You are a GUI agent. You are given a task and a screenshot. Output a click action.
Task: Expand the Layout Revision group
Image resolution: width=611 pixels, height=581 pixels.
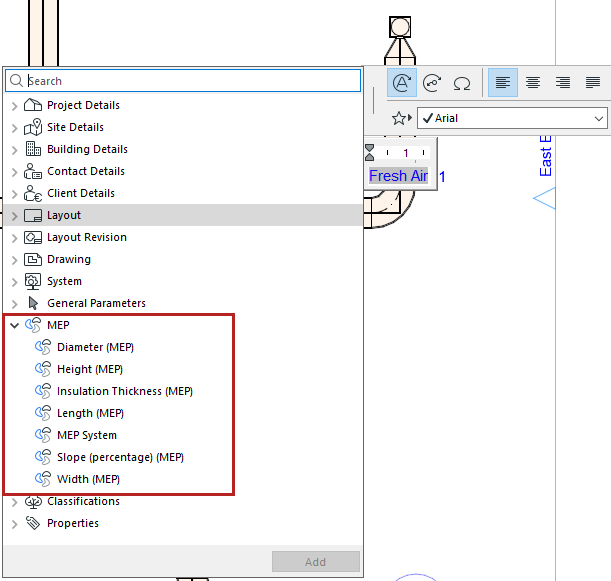tap(14, 238)
